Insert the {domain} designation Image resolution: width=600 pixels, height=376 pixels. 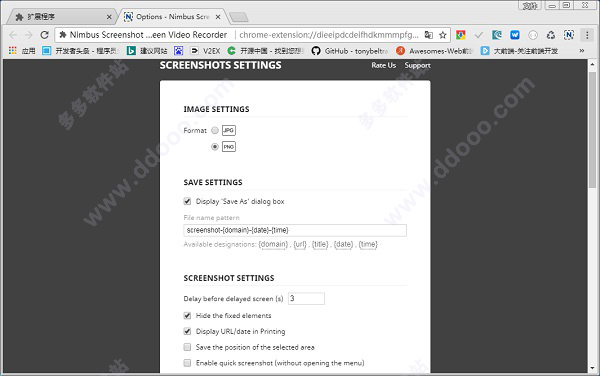(273, 244)
